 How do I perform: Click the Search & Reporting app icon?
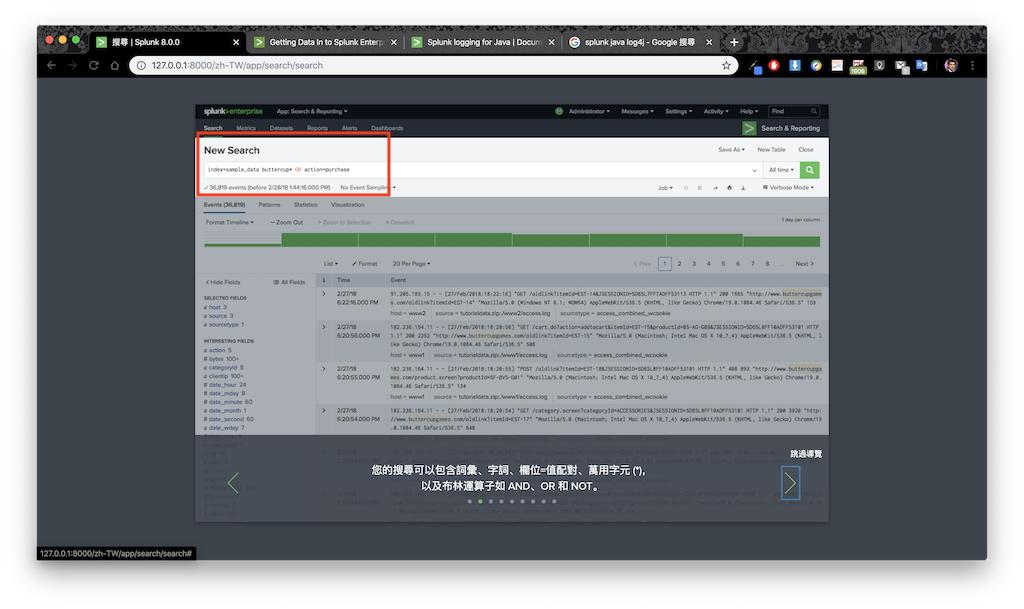click(x=749, y=129)
